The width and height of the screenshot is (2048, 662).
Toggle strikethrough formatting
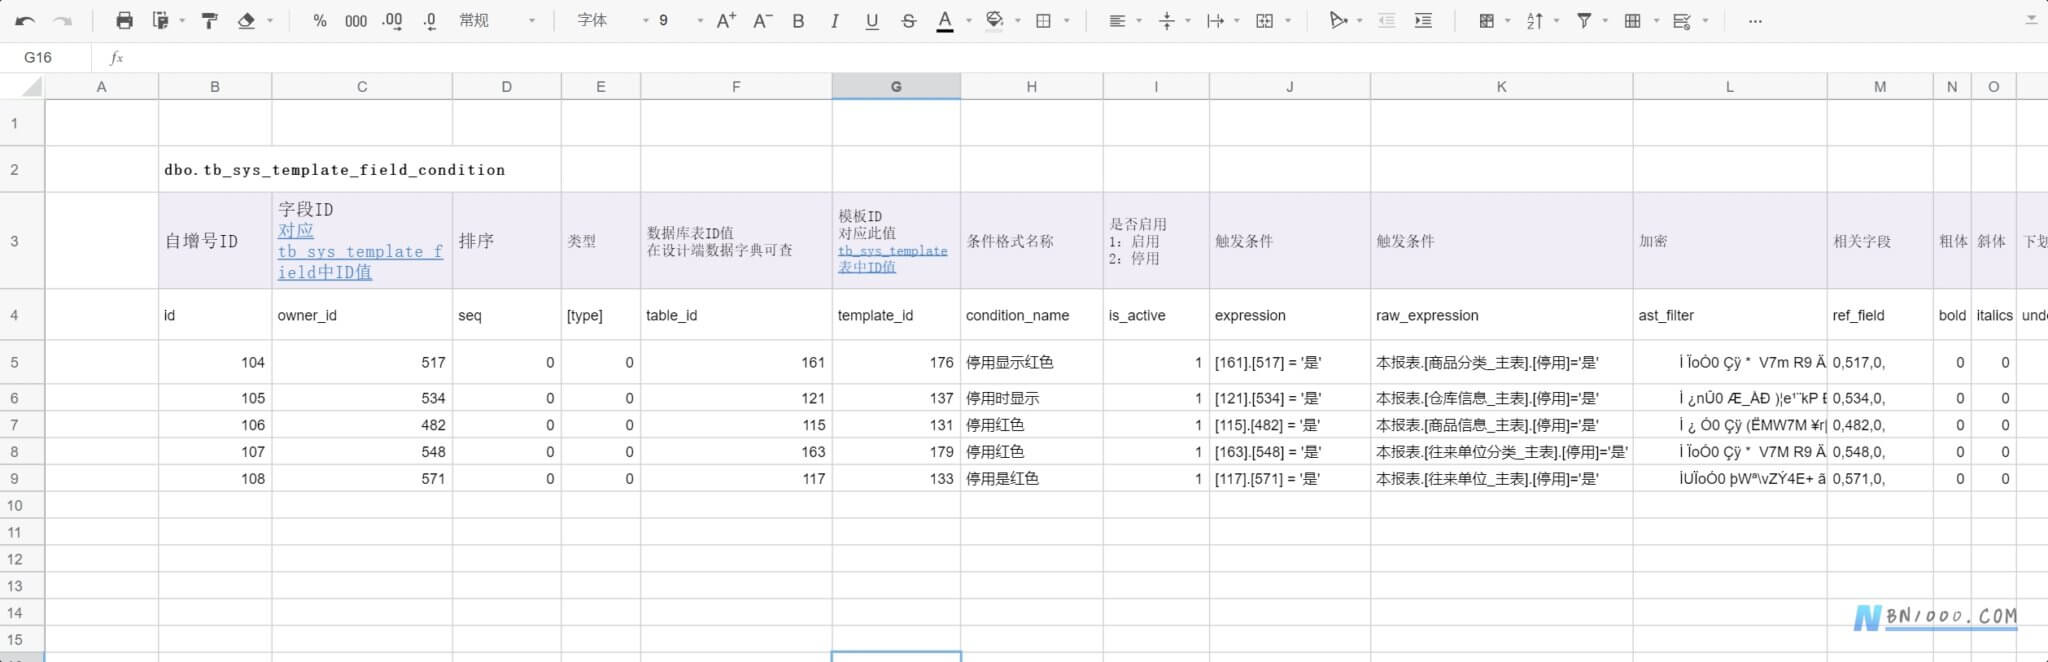click(x=908, y=21)
